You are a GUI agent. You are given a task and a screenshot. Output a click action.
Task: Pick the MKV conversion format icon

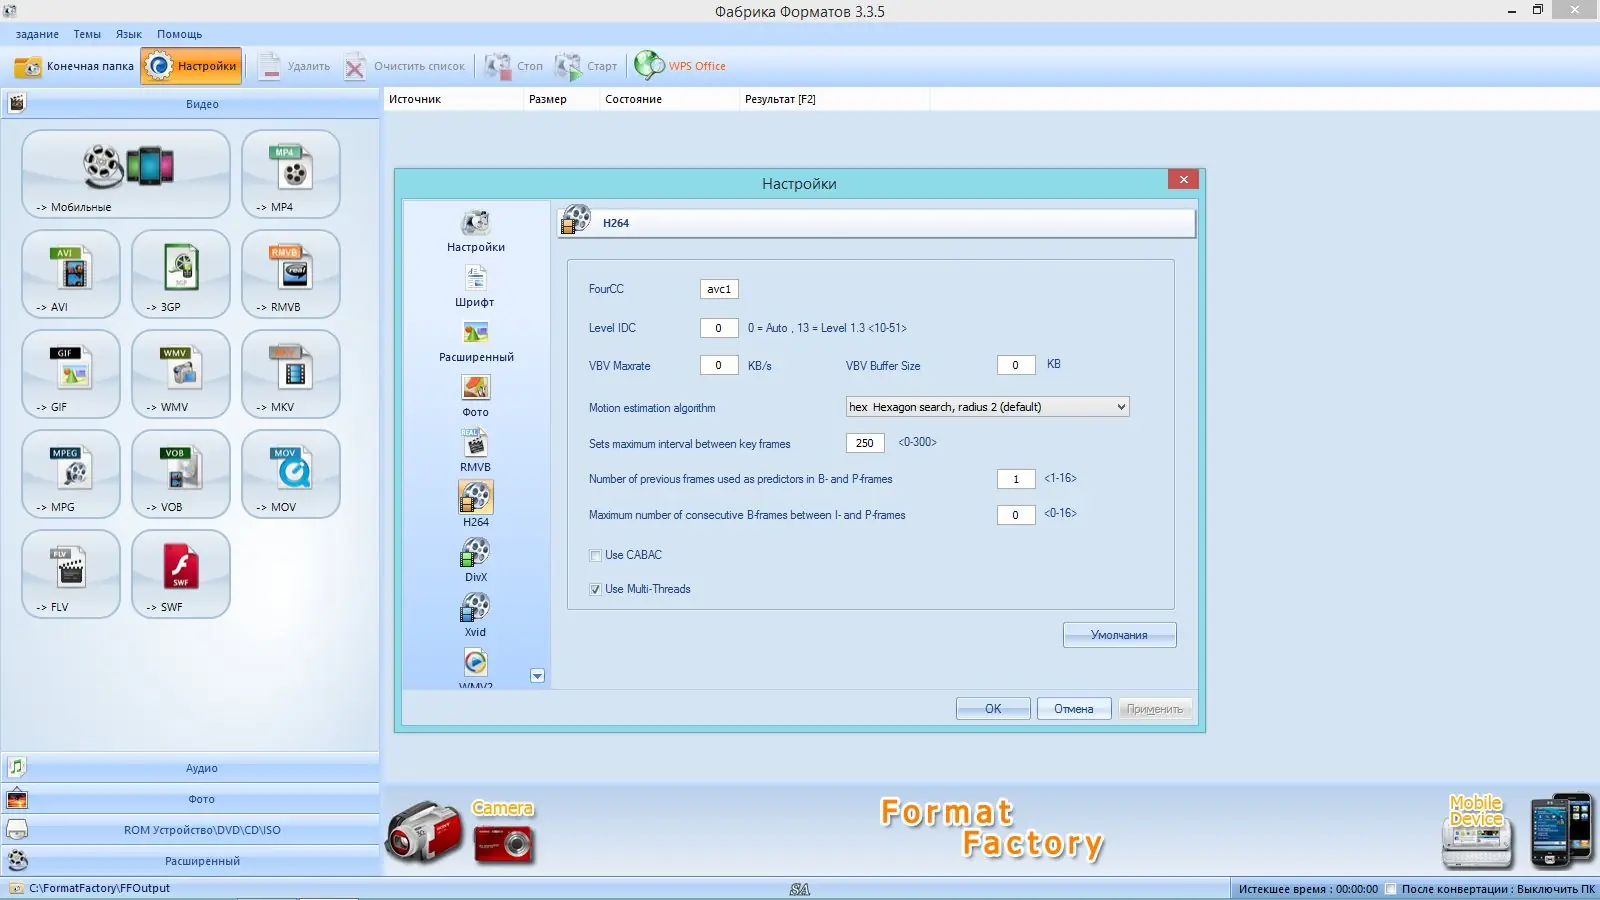[x=291, y=374]
